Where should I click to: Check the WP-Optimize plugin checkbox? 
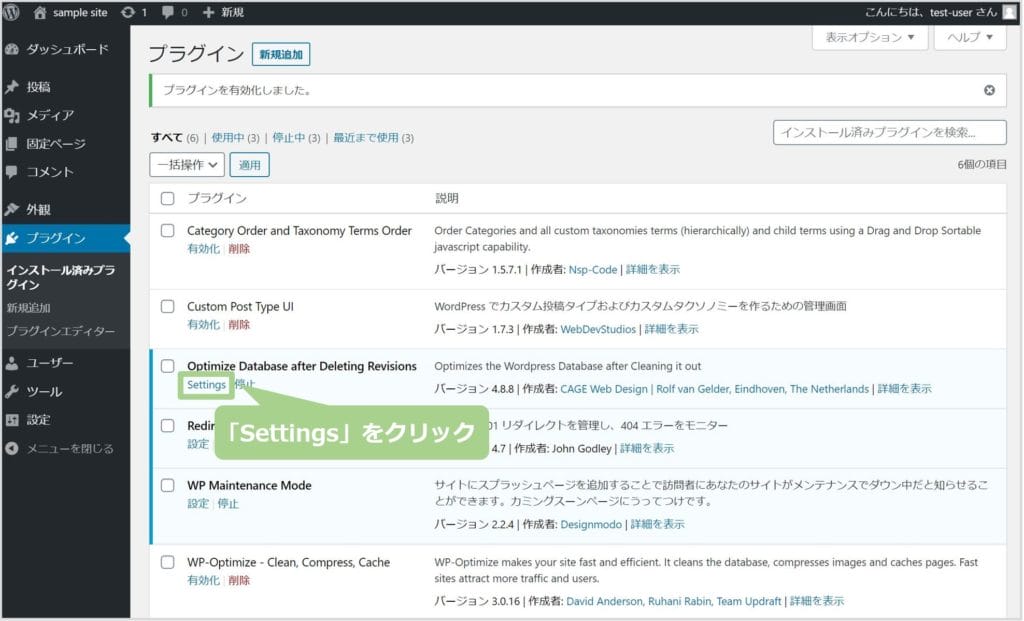pyautogui.click(x=168, y=562)
